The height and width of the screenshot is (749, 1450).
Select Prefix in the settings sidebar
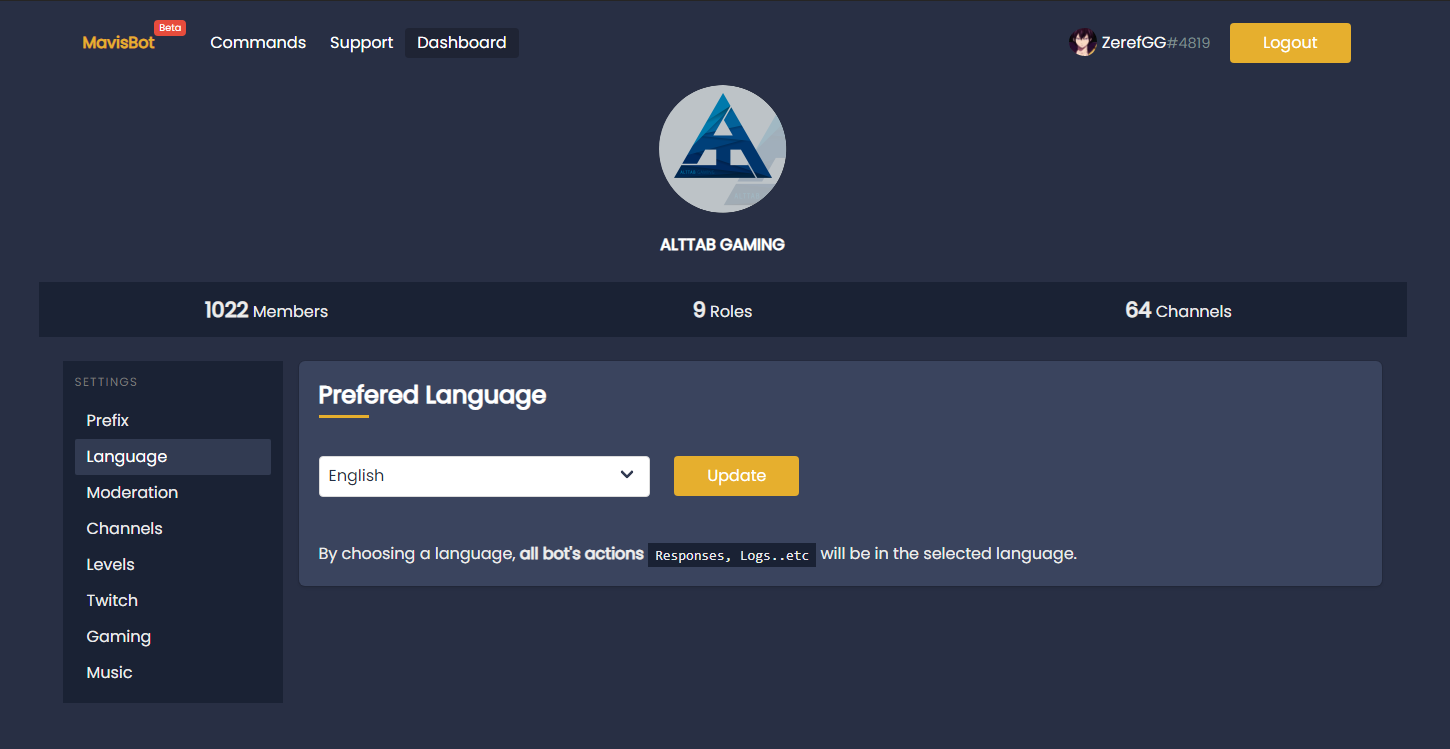tap(107, 420)
